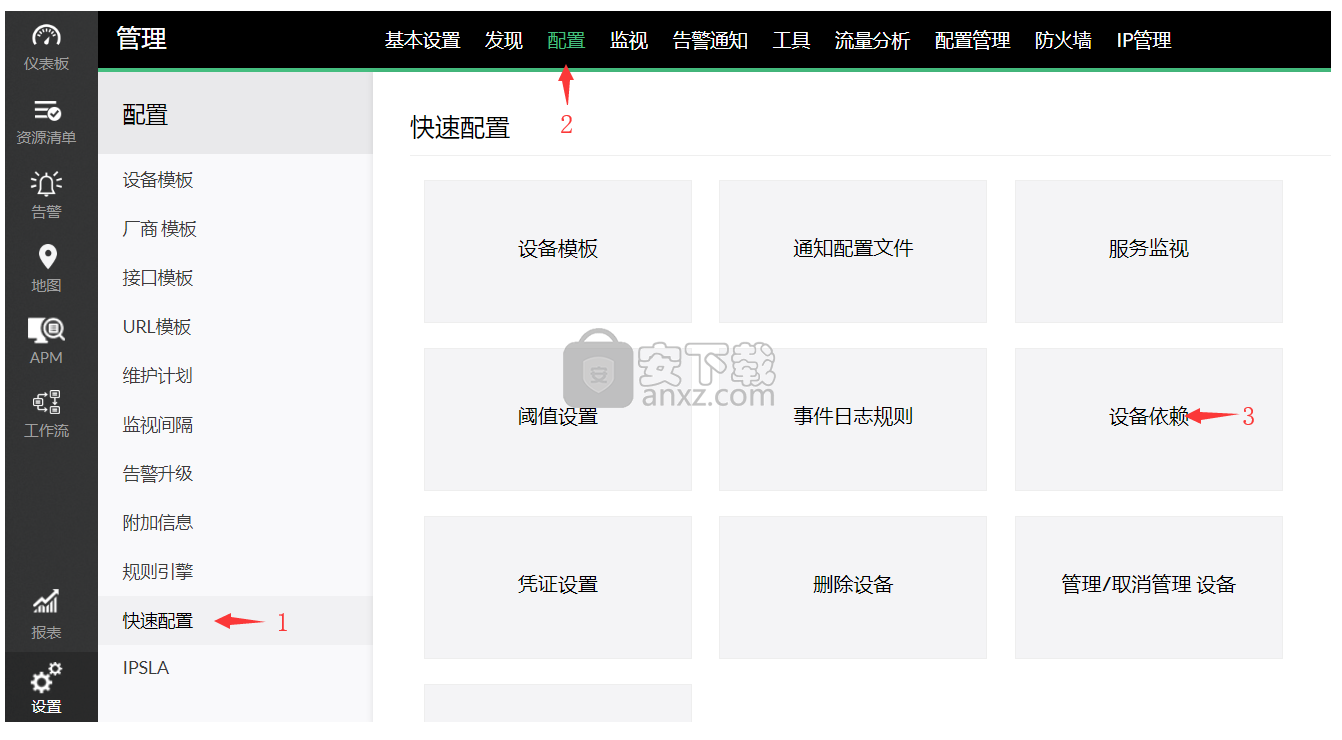Open the IP管理 tab
The width and height of the screenshot is (1342, 740).
point(1144,41)
